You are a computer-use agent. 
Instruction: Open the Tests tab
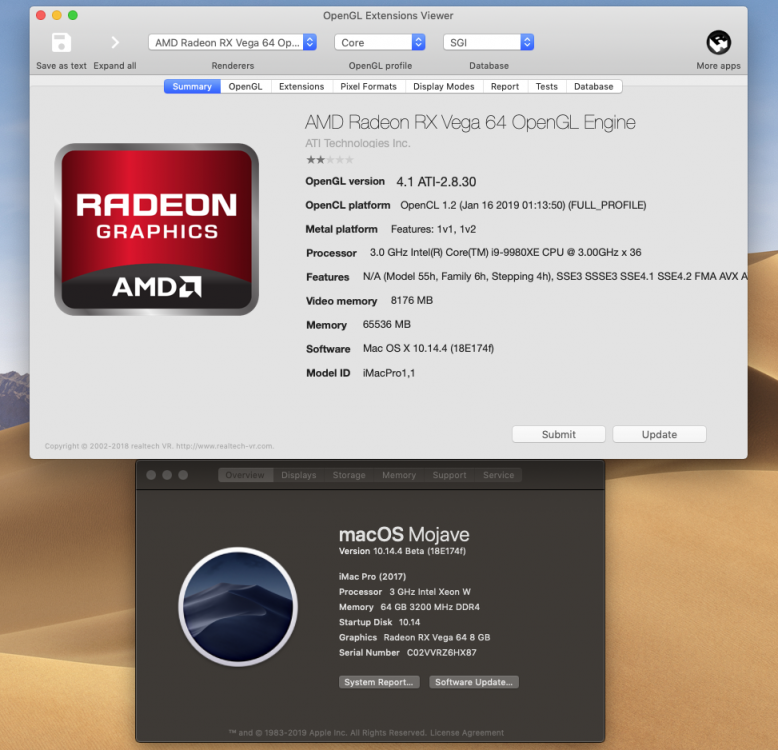coord(546,86)
